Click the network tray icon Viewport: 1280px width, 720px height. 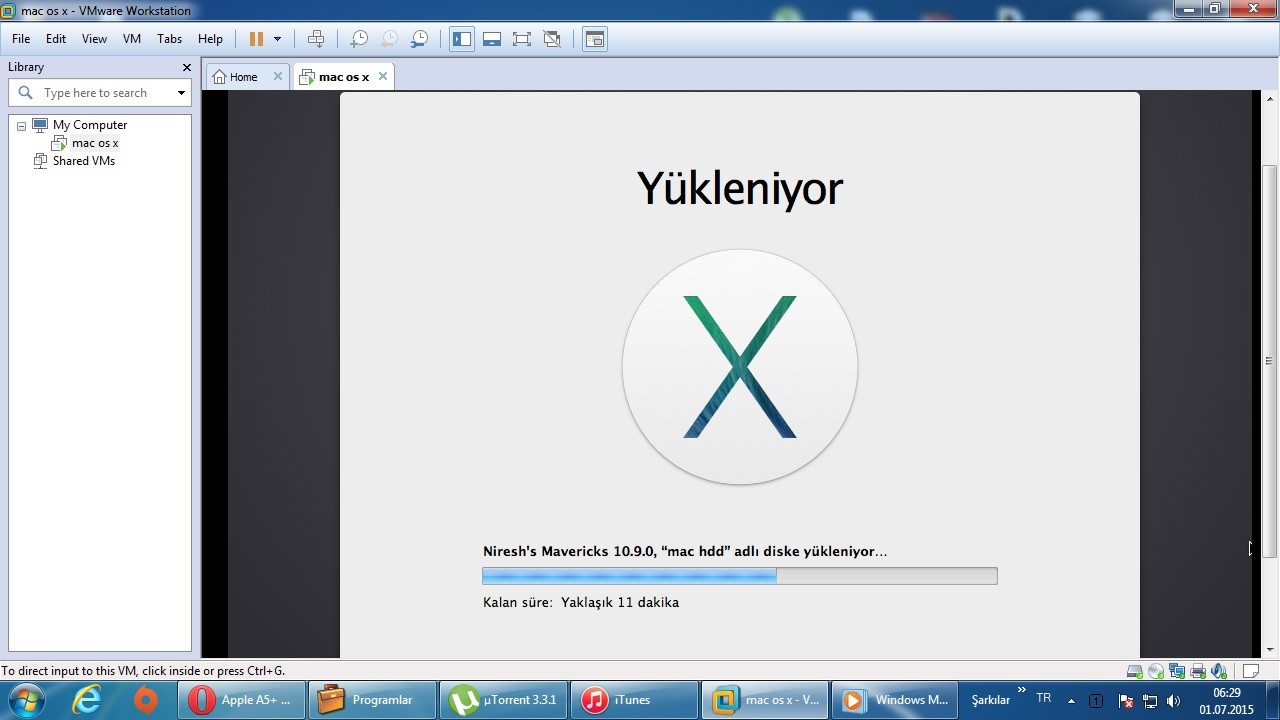pyautogui.click(x=1150, y=701)
